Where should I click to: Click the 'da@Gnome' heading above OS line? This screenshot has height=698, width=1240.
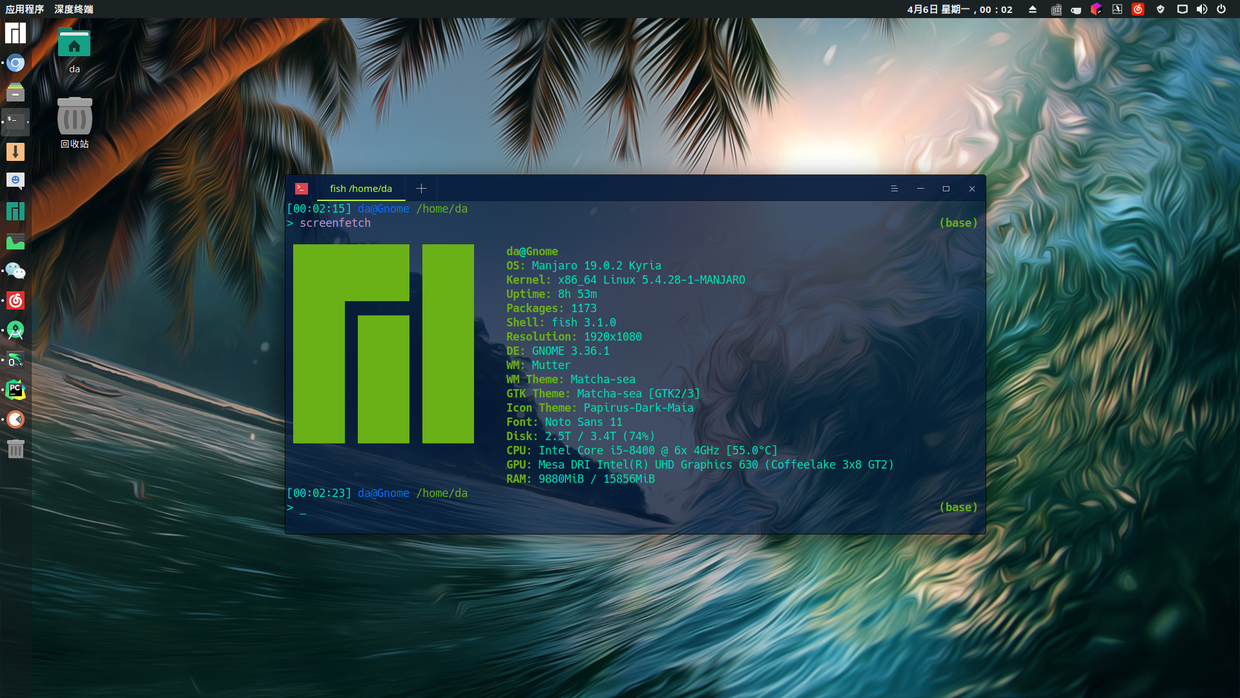coord(532,252)
